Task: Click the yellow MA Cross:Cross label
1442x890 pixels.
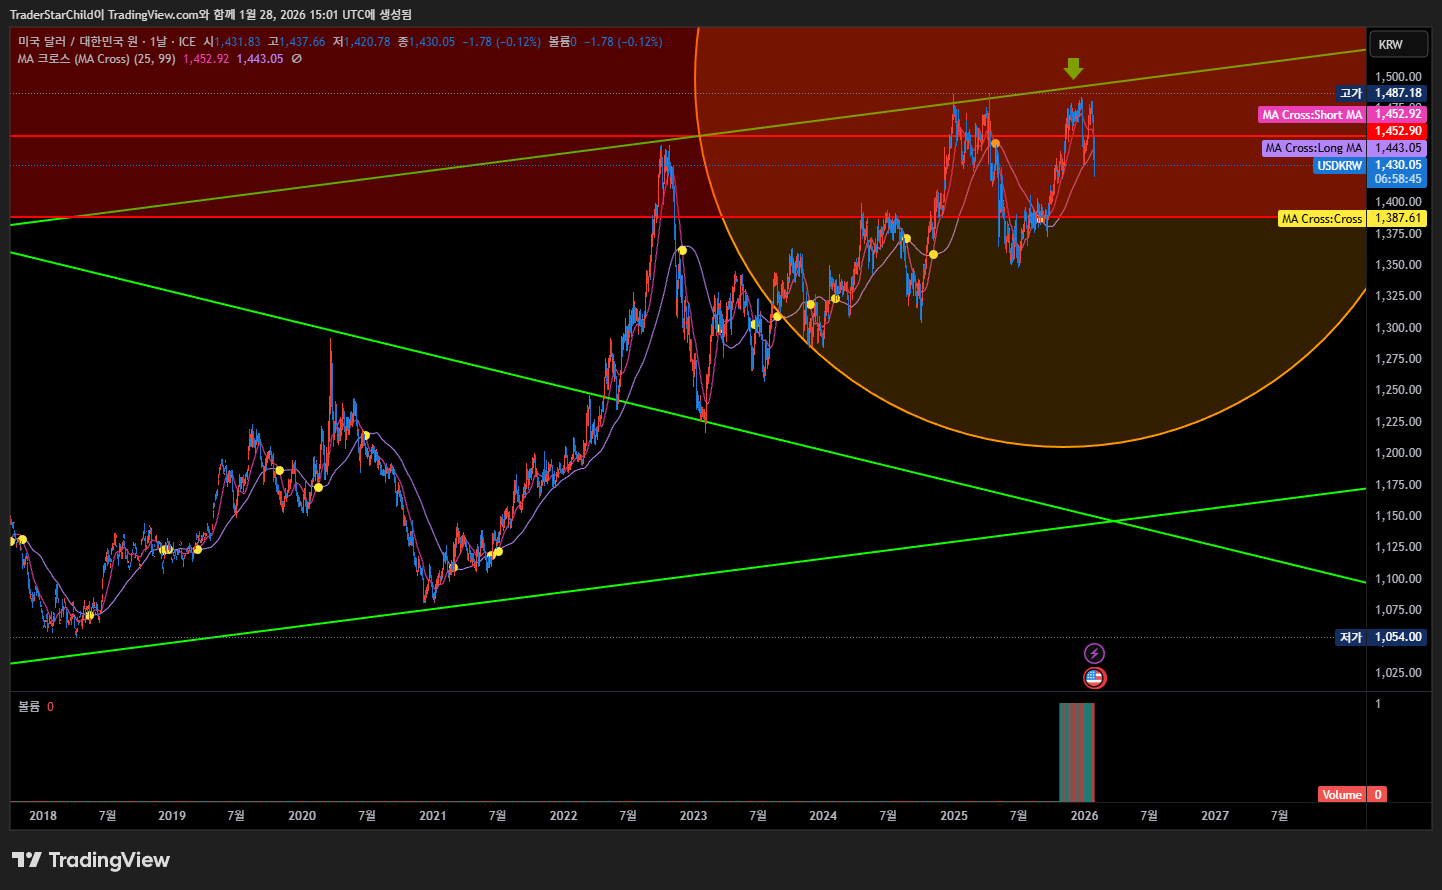Action: pyautogui.click(x=1321, y=218)
